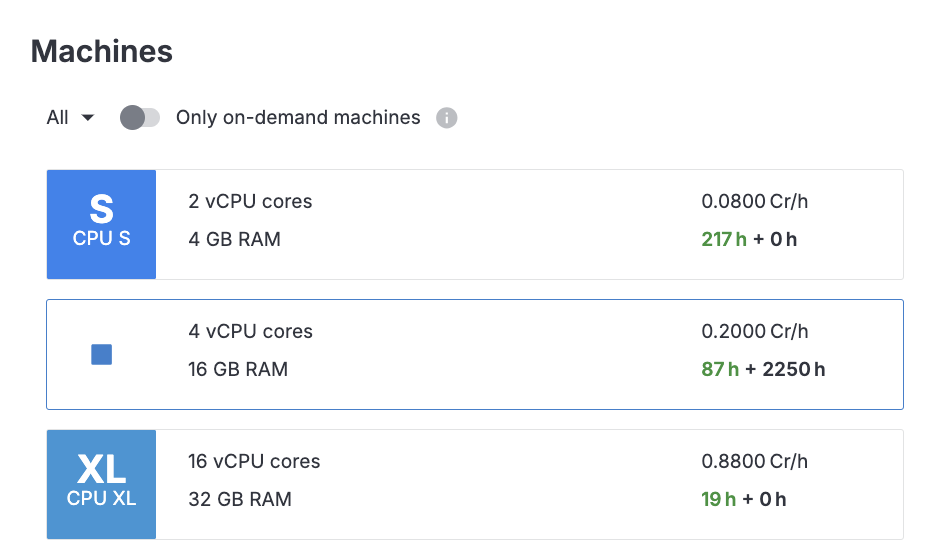Screen dimensions: 930x550
Task: Click the 217 h remaining hours text
Action: tap(724, 239)
